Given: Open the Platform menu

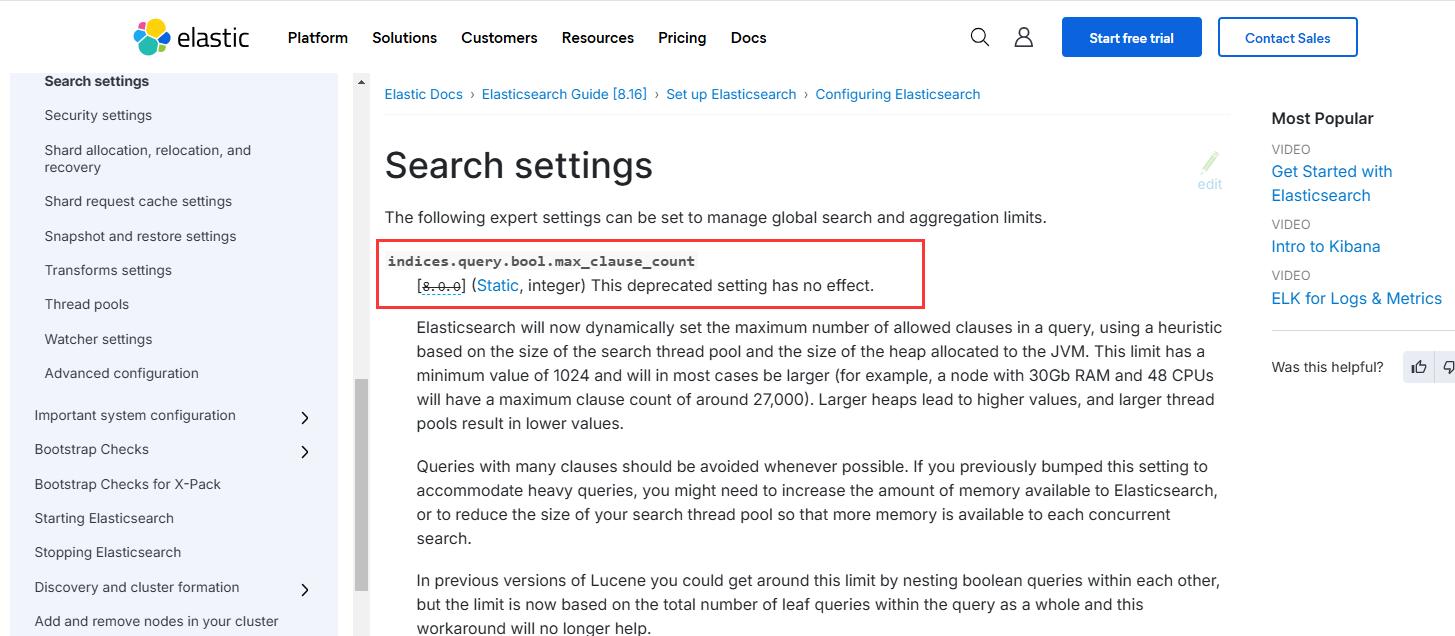Looking at the screenshot, I should pos(318,37).
